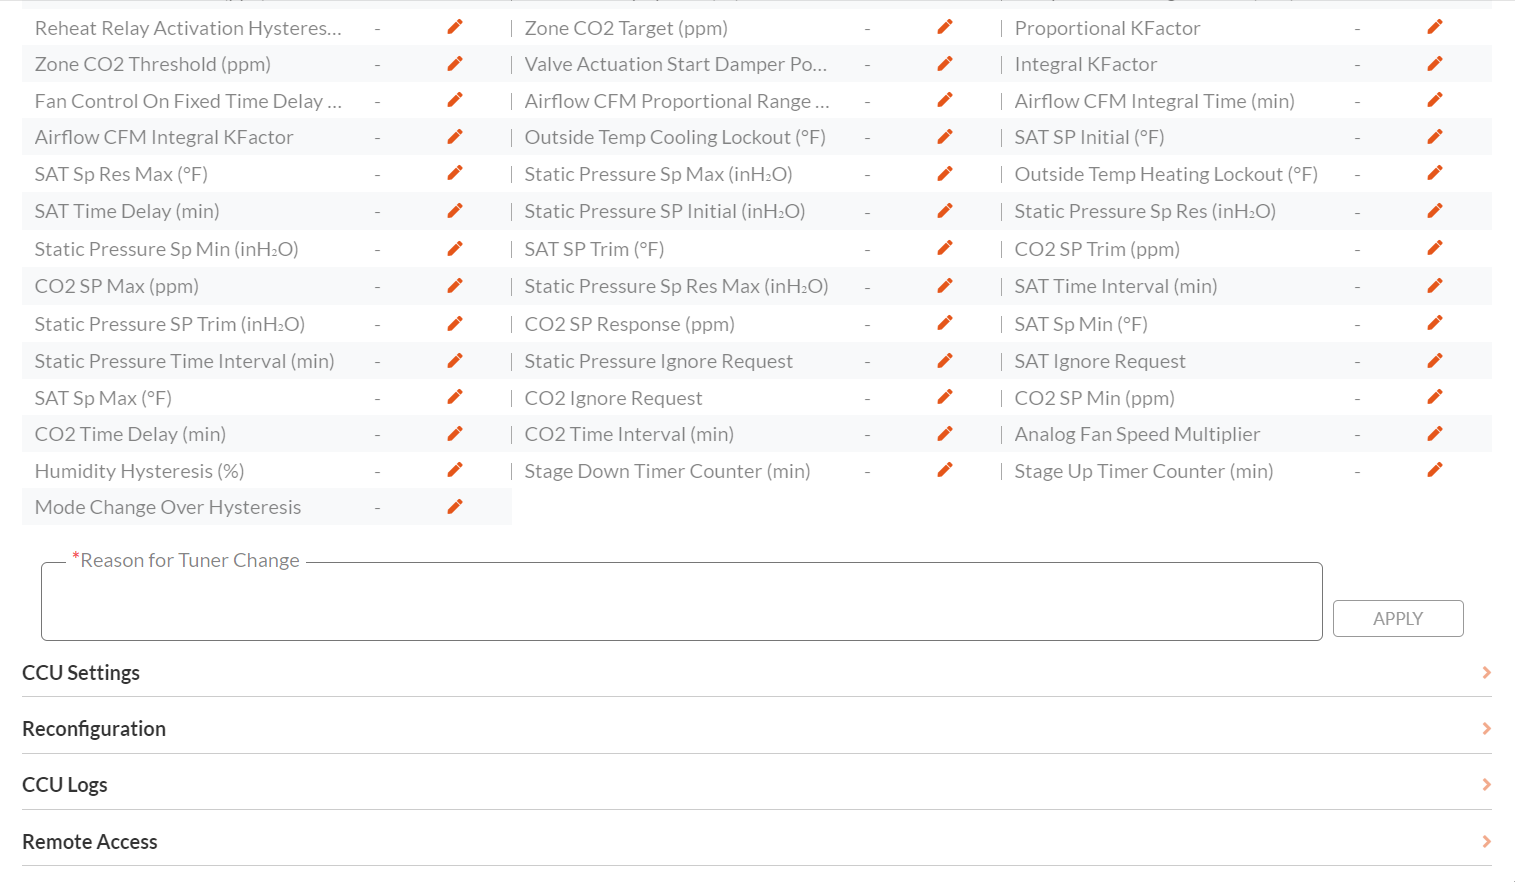This screenshot has width=1515, height=882.
Task: Edit Proportional KFactor using its pencil icon
Action: [x=1435, y=26]
